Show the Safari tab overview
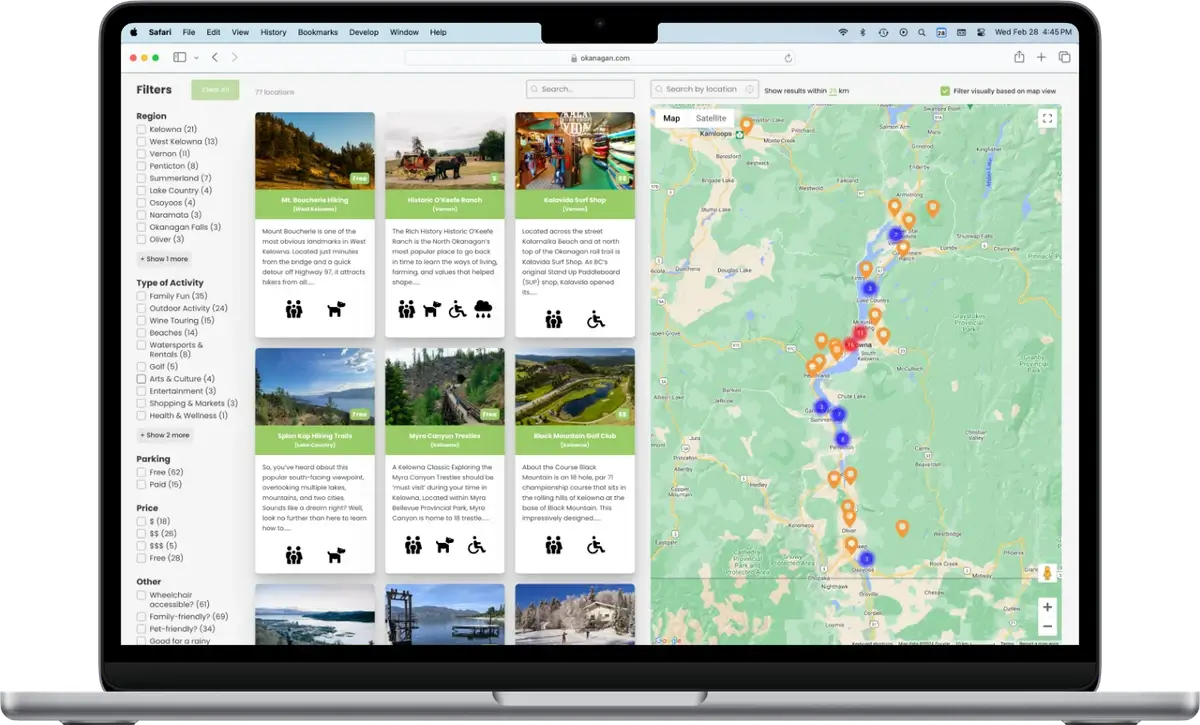1200x725 pixels. tap(1064, 58)
